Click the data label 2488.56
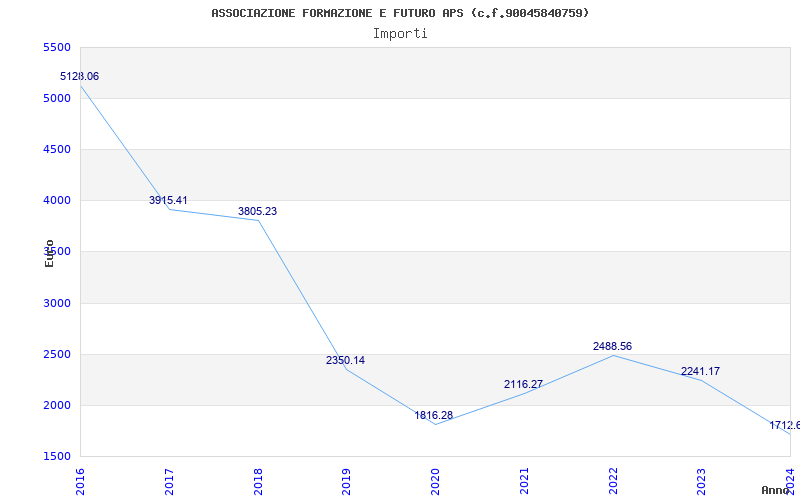 point(612,346)
